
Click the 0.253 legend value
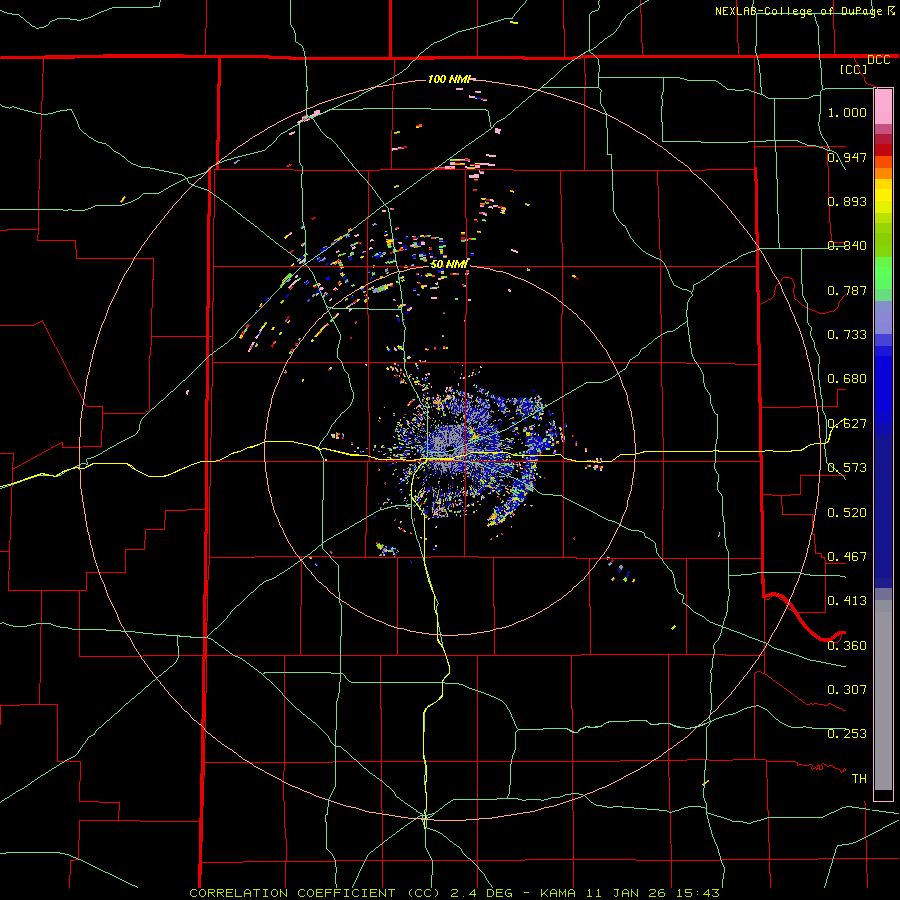click(847, 734)
